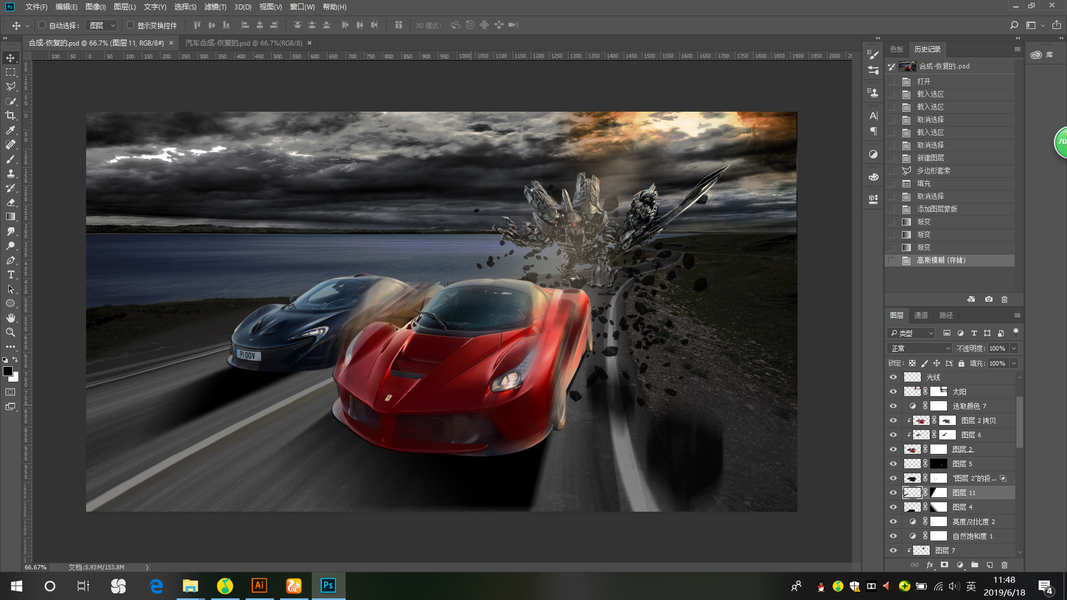Open the 文件(F) menu
Screen dimensions: 1067x600
(x=36, y=7)
